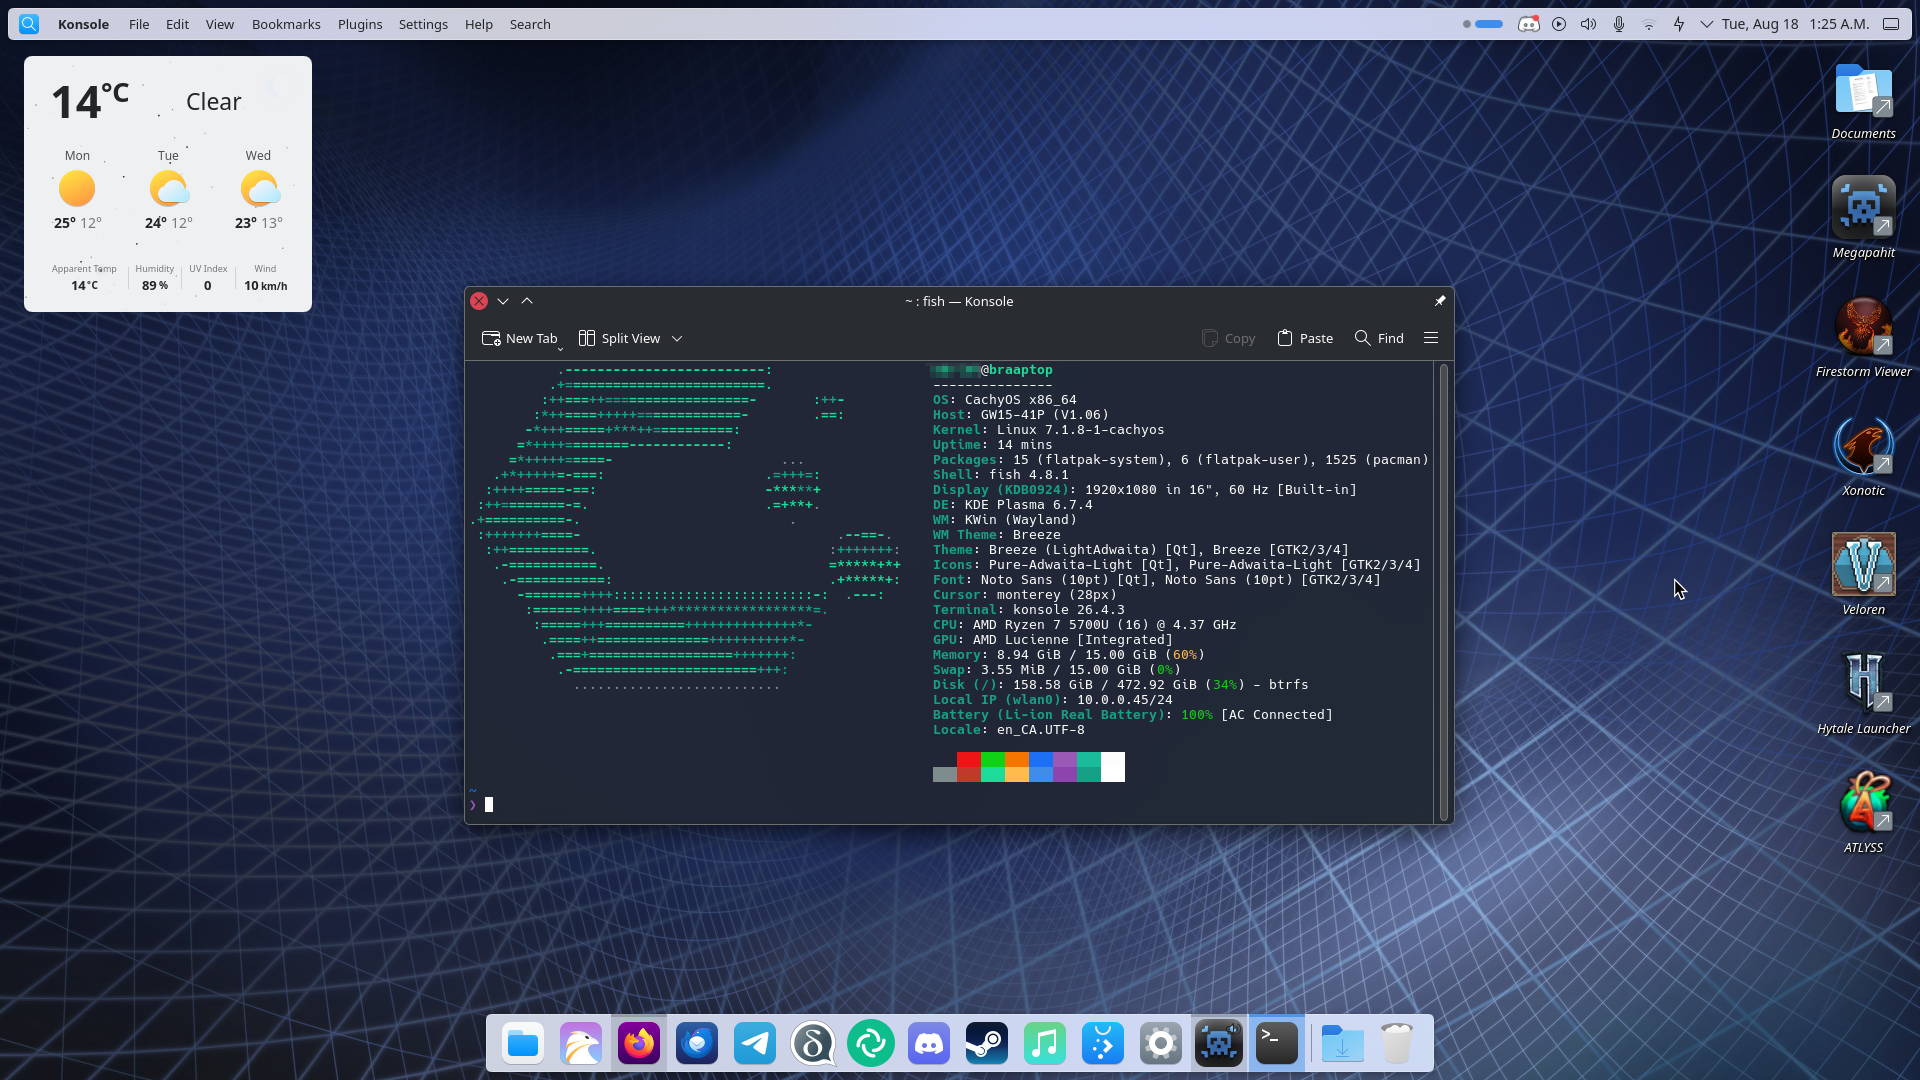Screen dimensions: 1920x1080
Task: Open the Konsole application menu in the panel
Action: pos(83,24)
